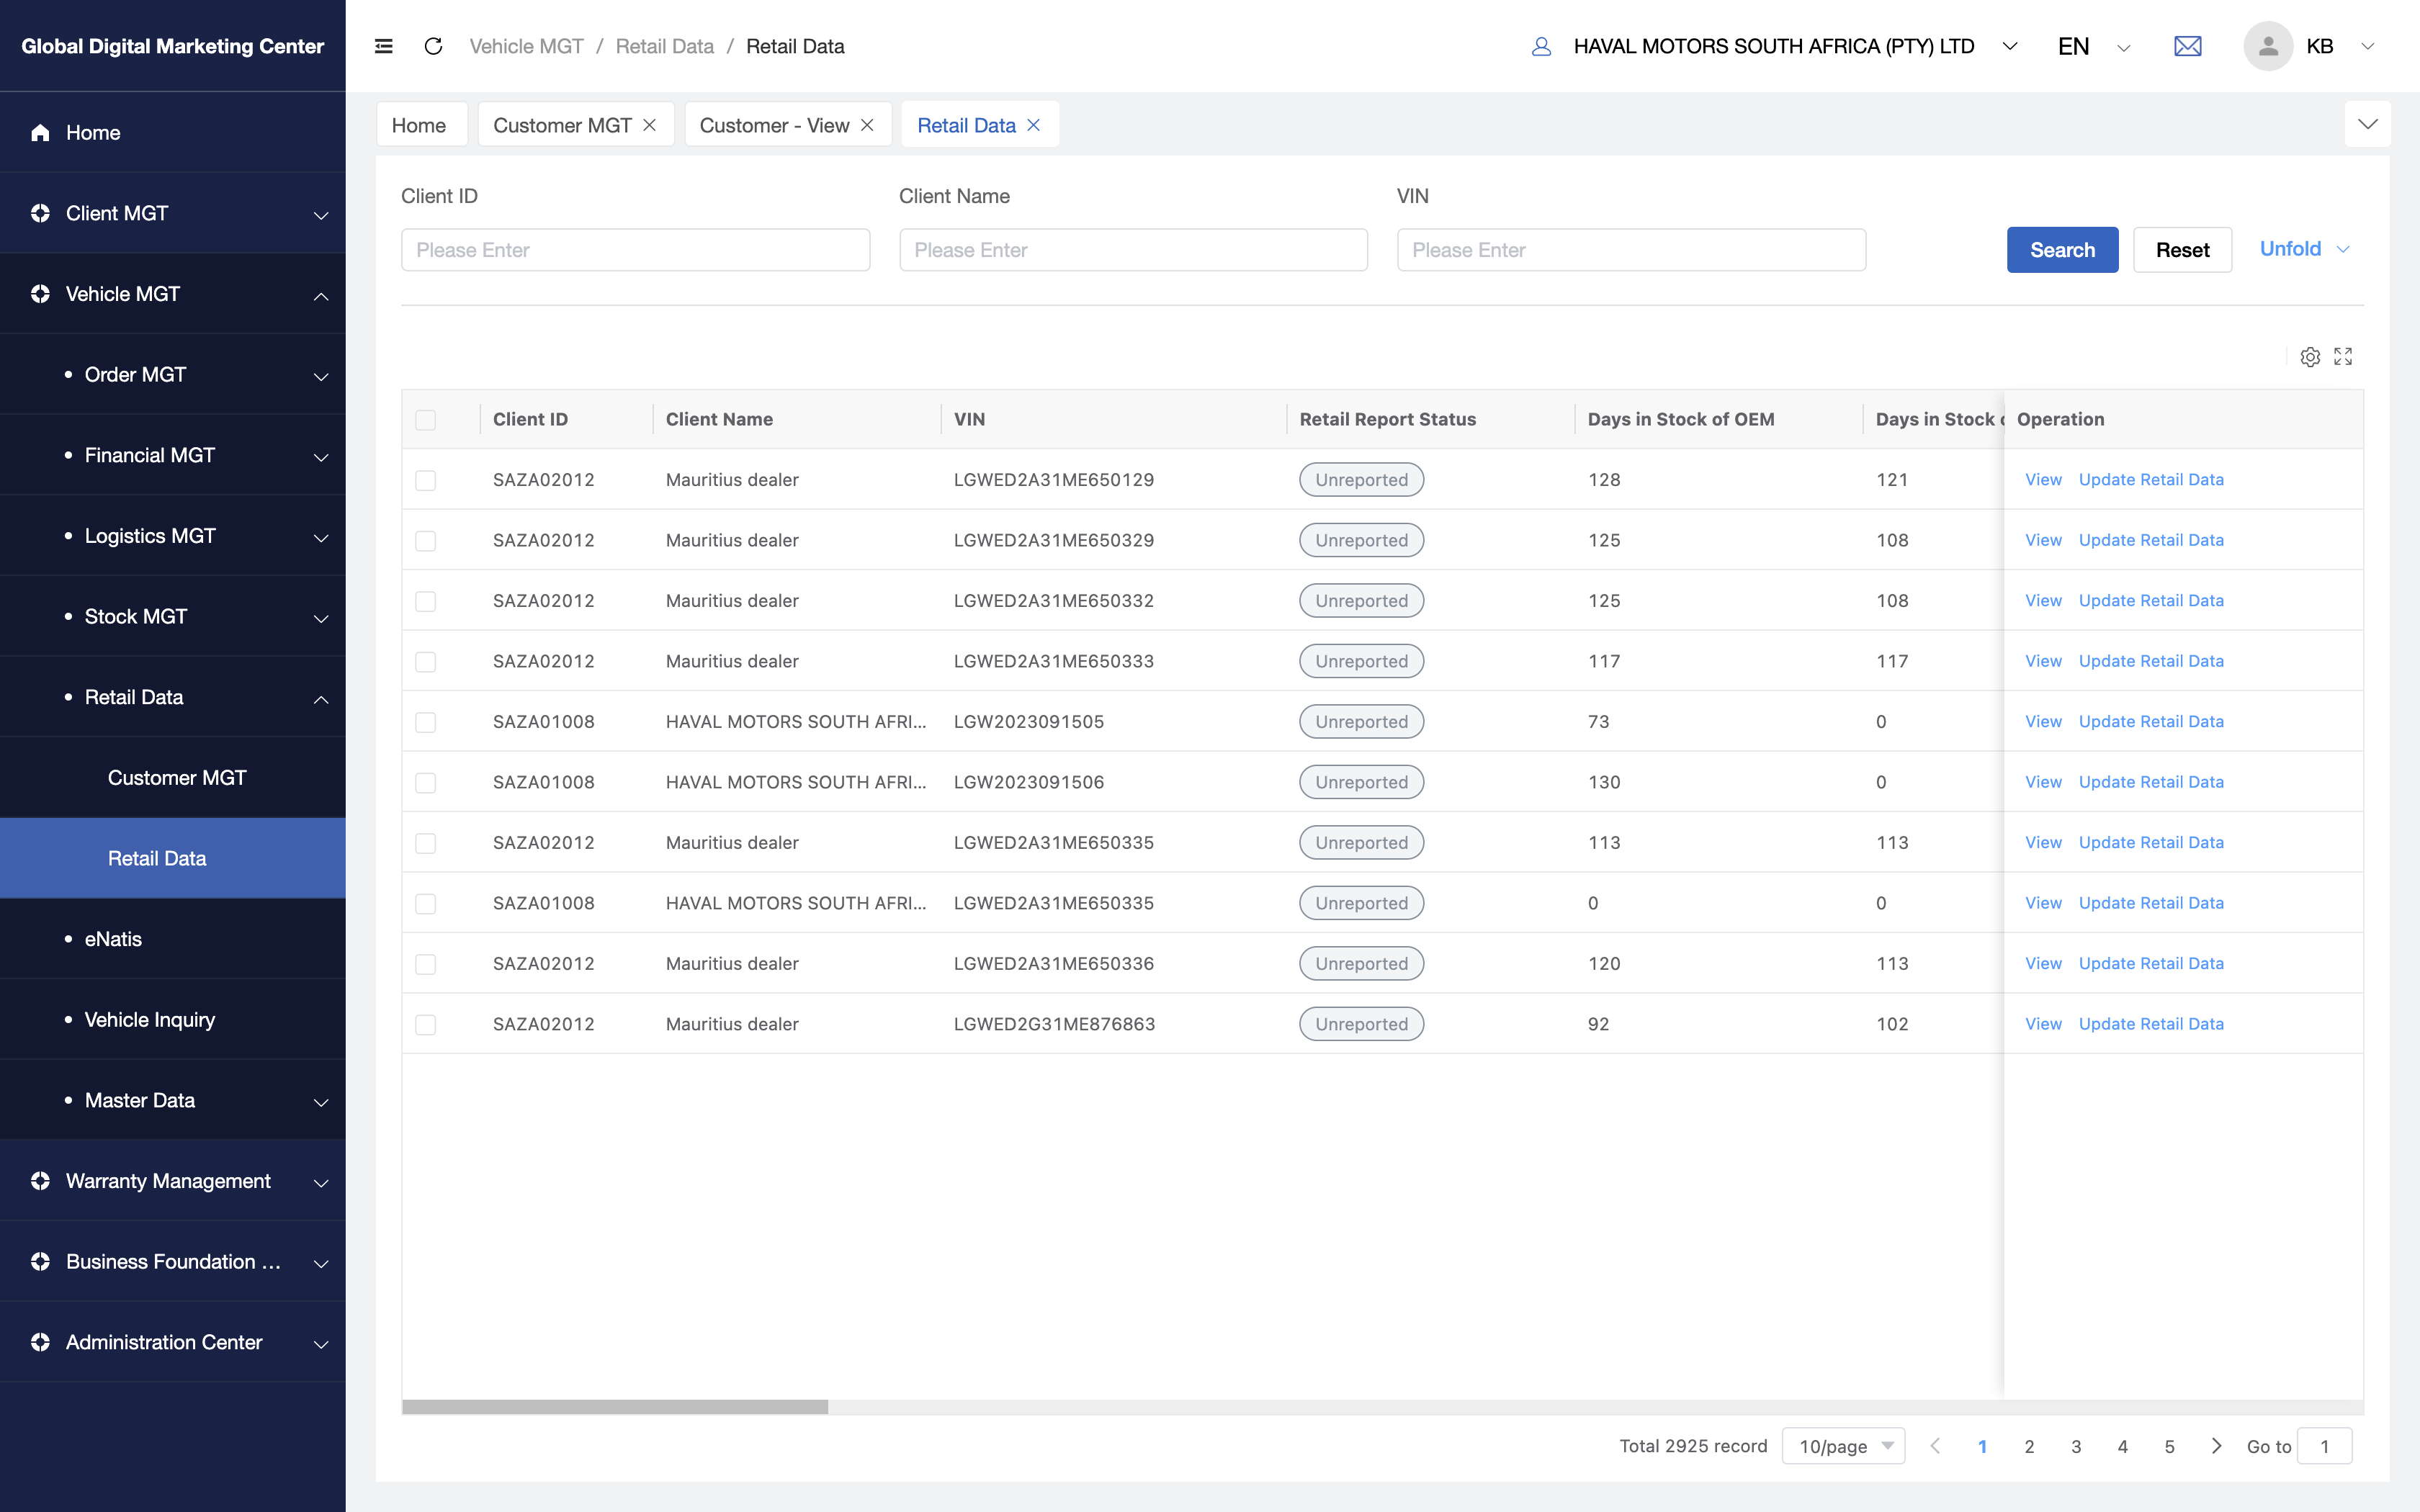Open the 10/page page size dropdown
This screenshot has width=2420, height=1512.
[x=1843, y=1446]
